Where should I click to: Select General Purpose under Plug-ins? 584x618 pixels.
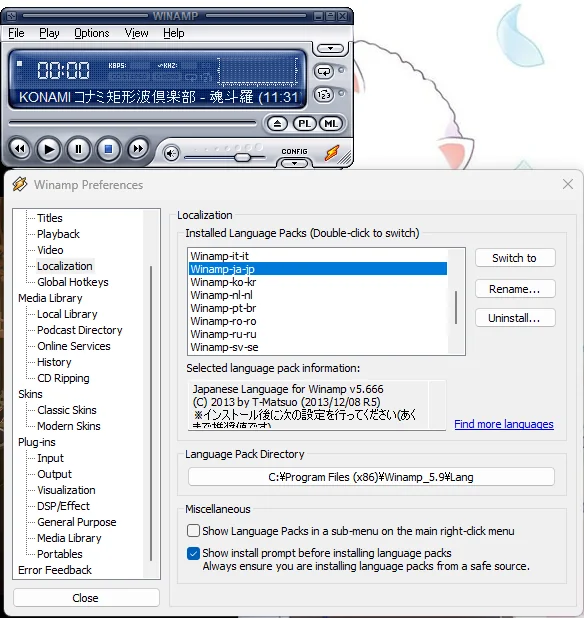click(76, 522)
